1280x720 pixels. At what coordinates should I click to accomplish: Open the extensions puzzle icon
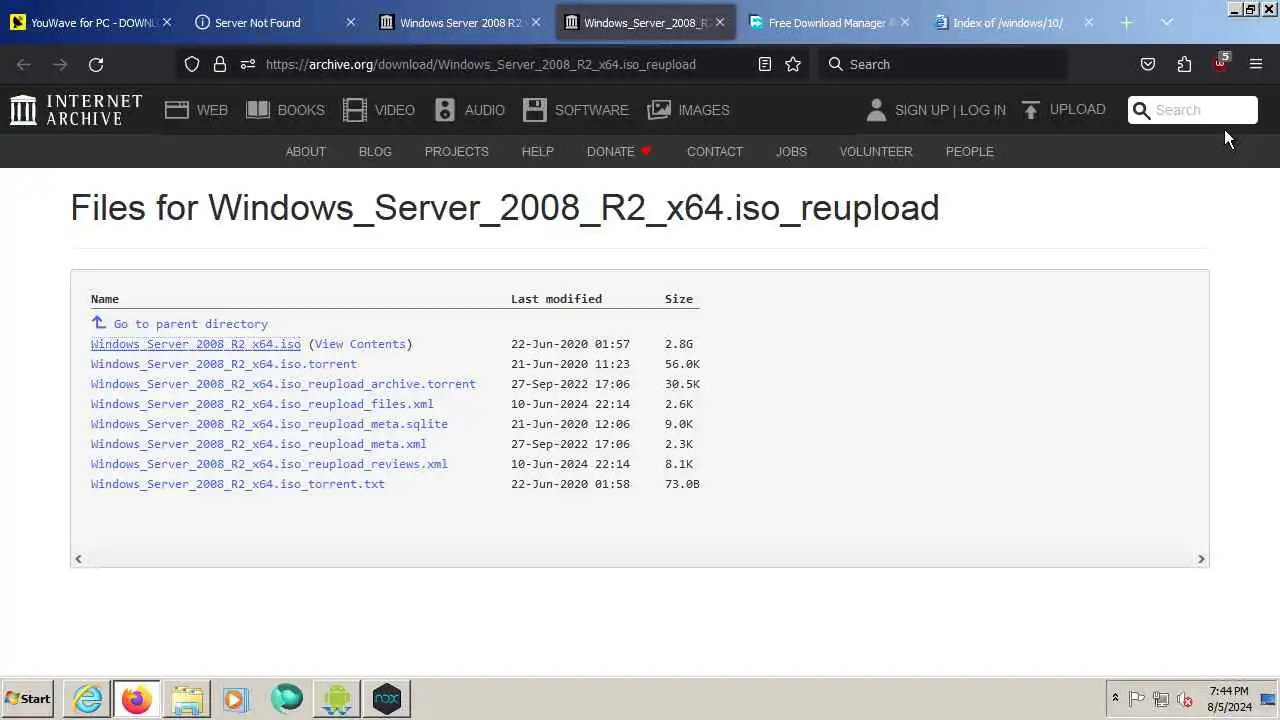coord(1184,64)
